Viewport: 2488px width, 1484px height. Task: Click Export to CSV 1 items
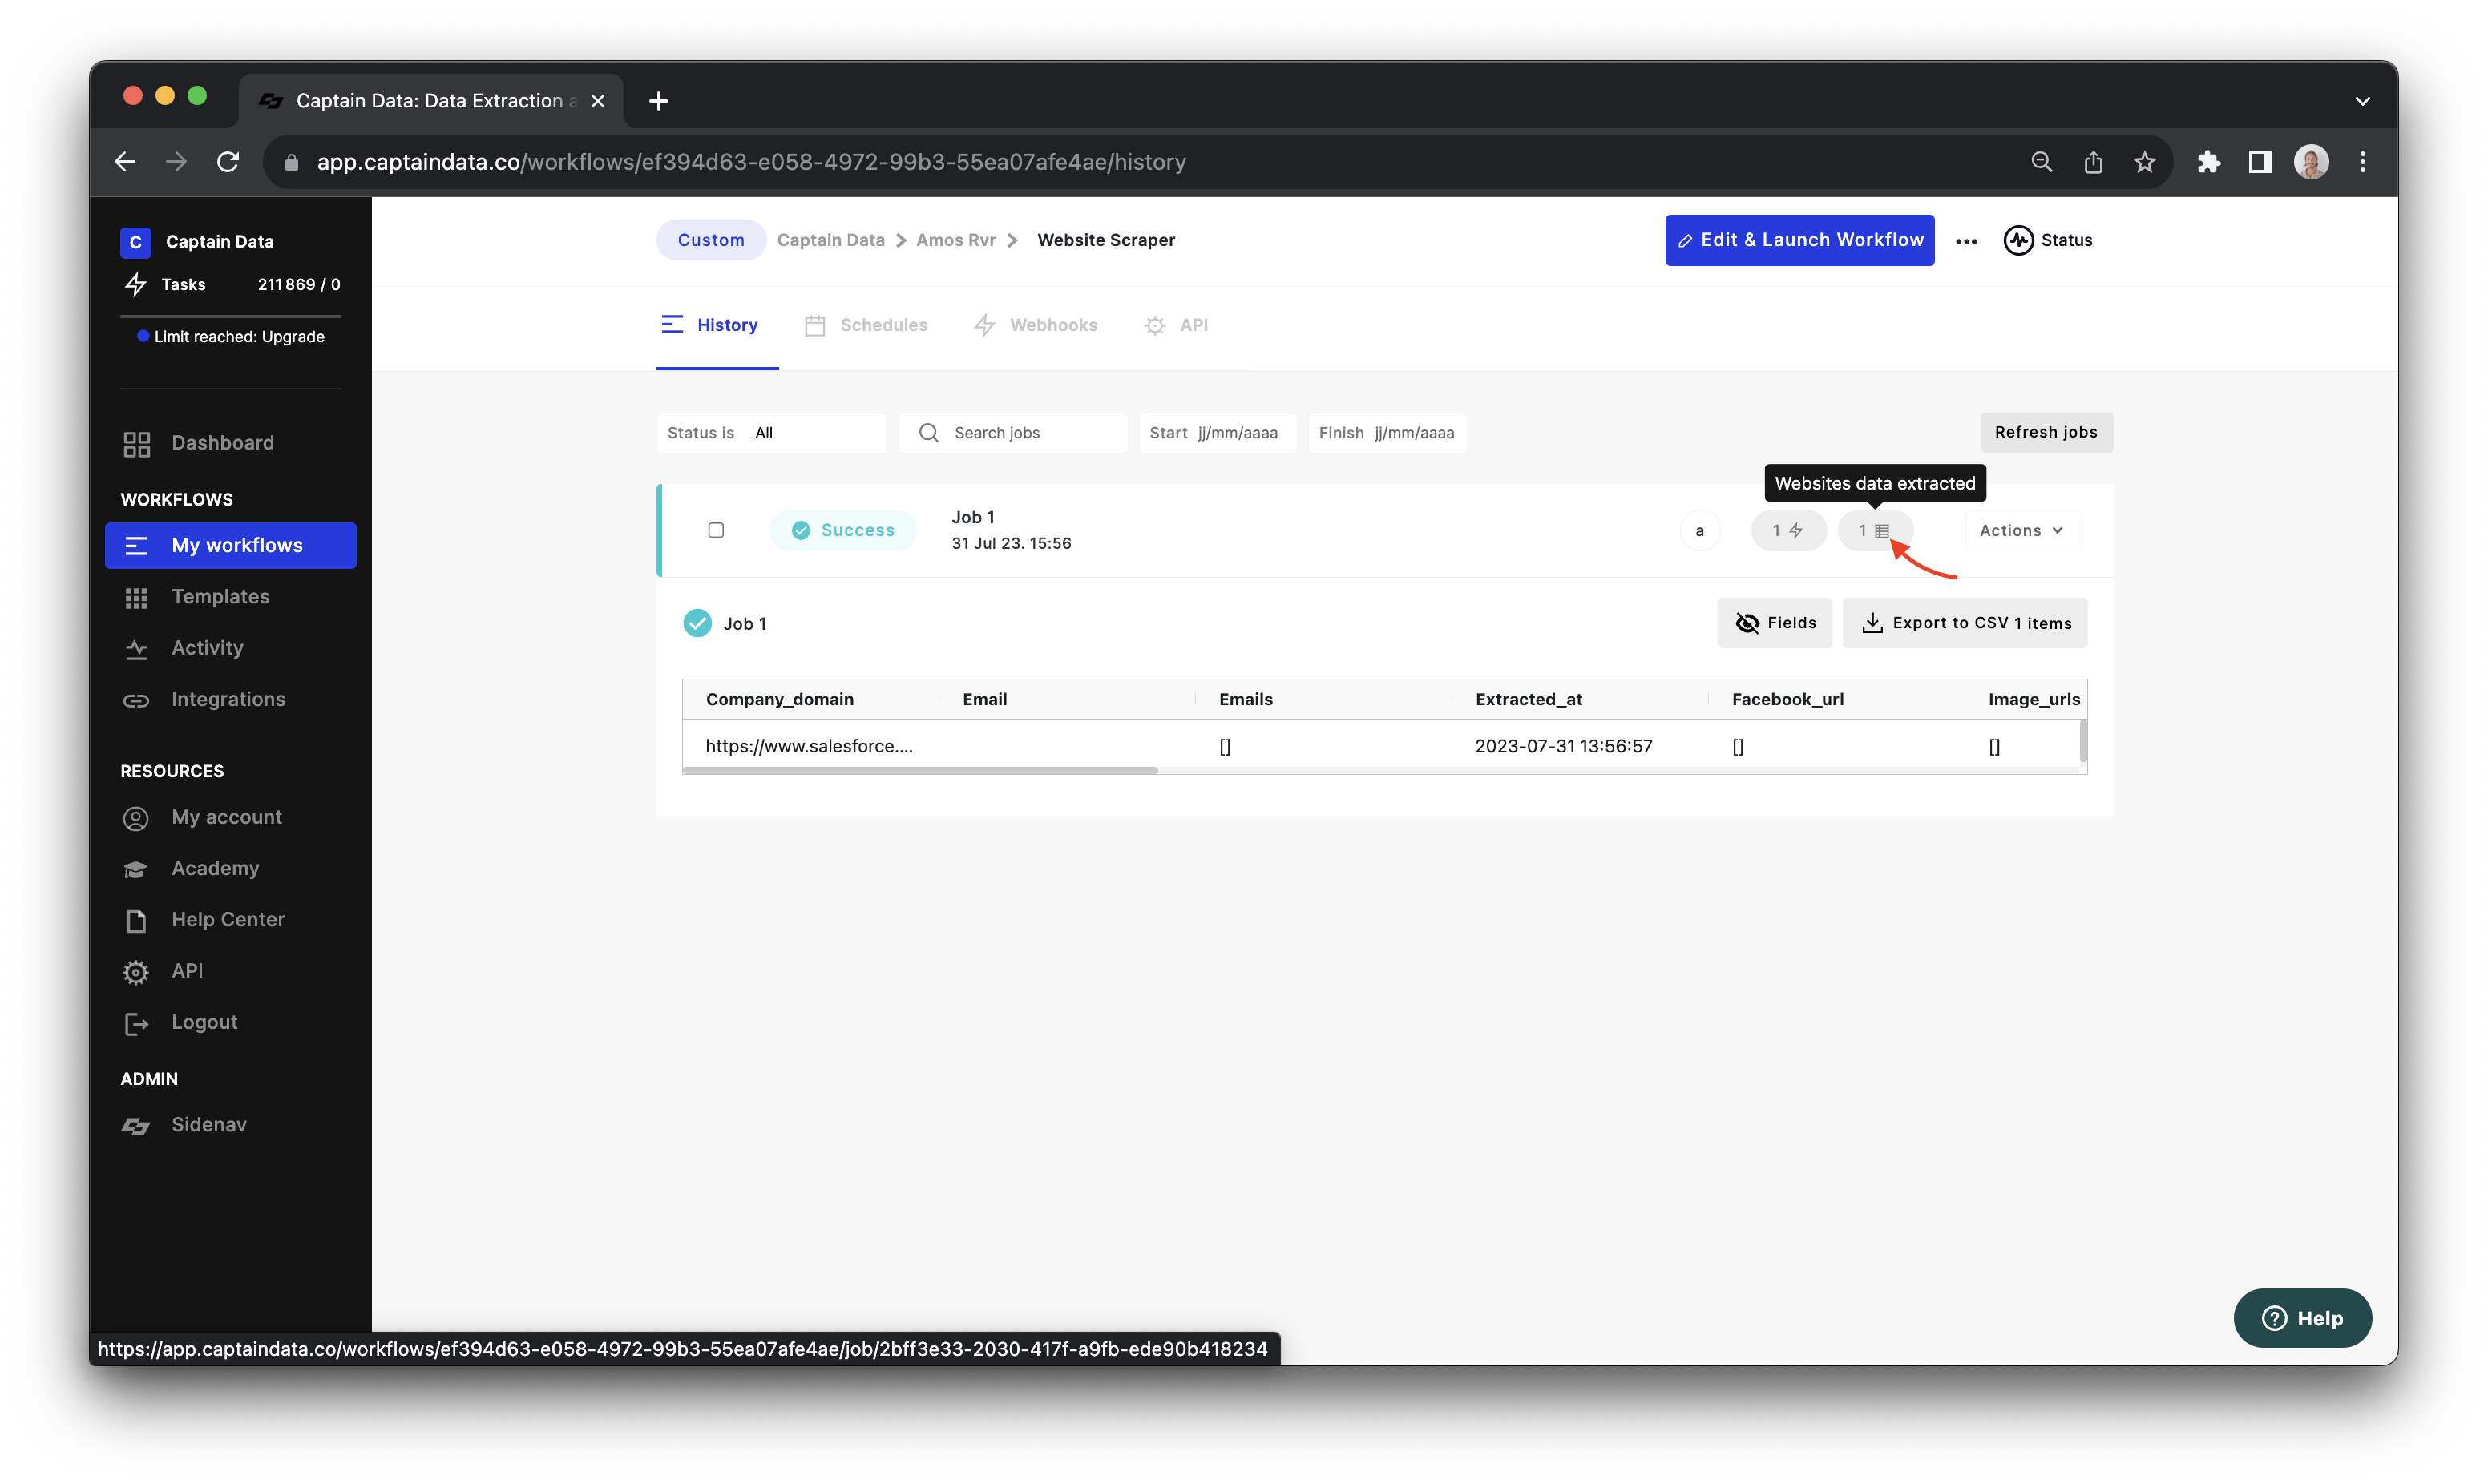(x=1965, y=624)
